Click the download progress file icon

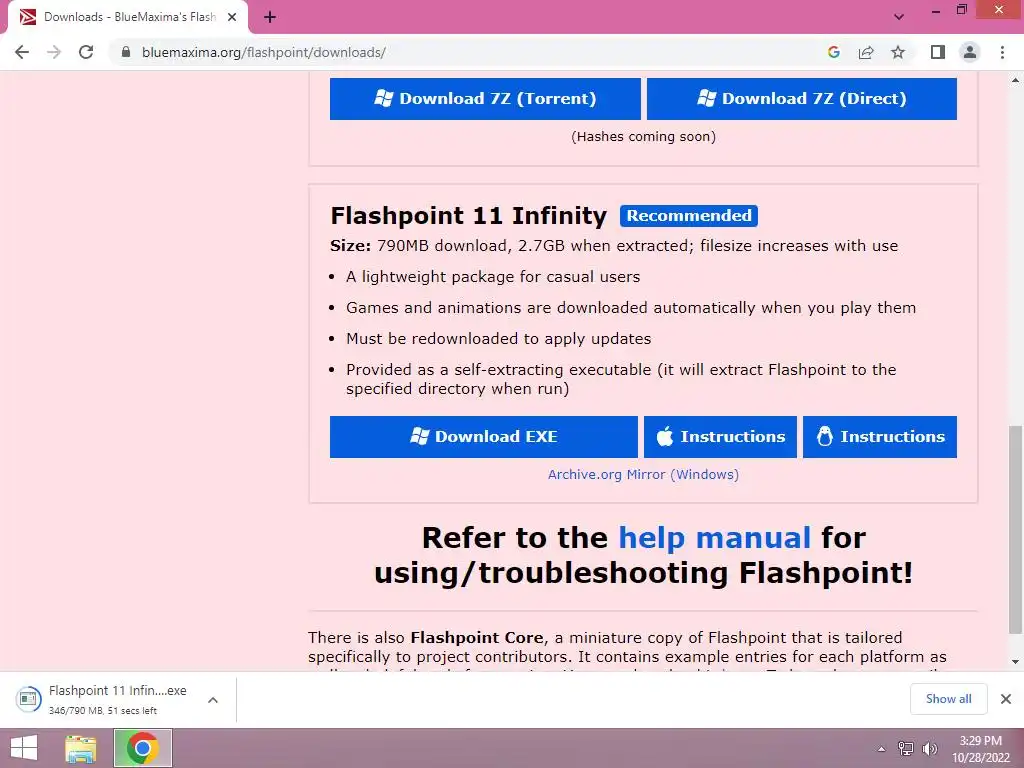click(x=28, y=699)
